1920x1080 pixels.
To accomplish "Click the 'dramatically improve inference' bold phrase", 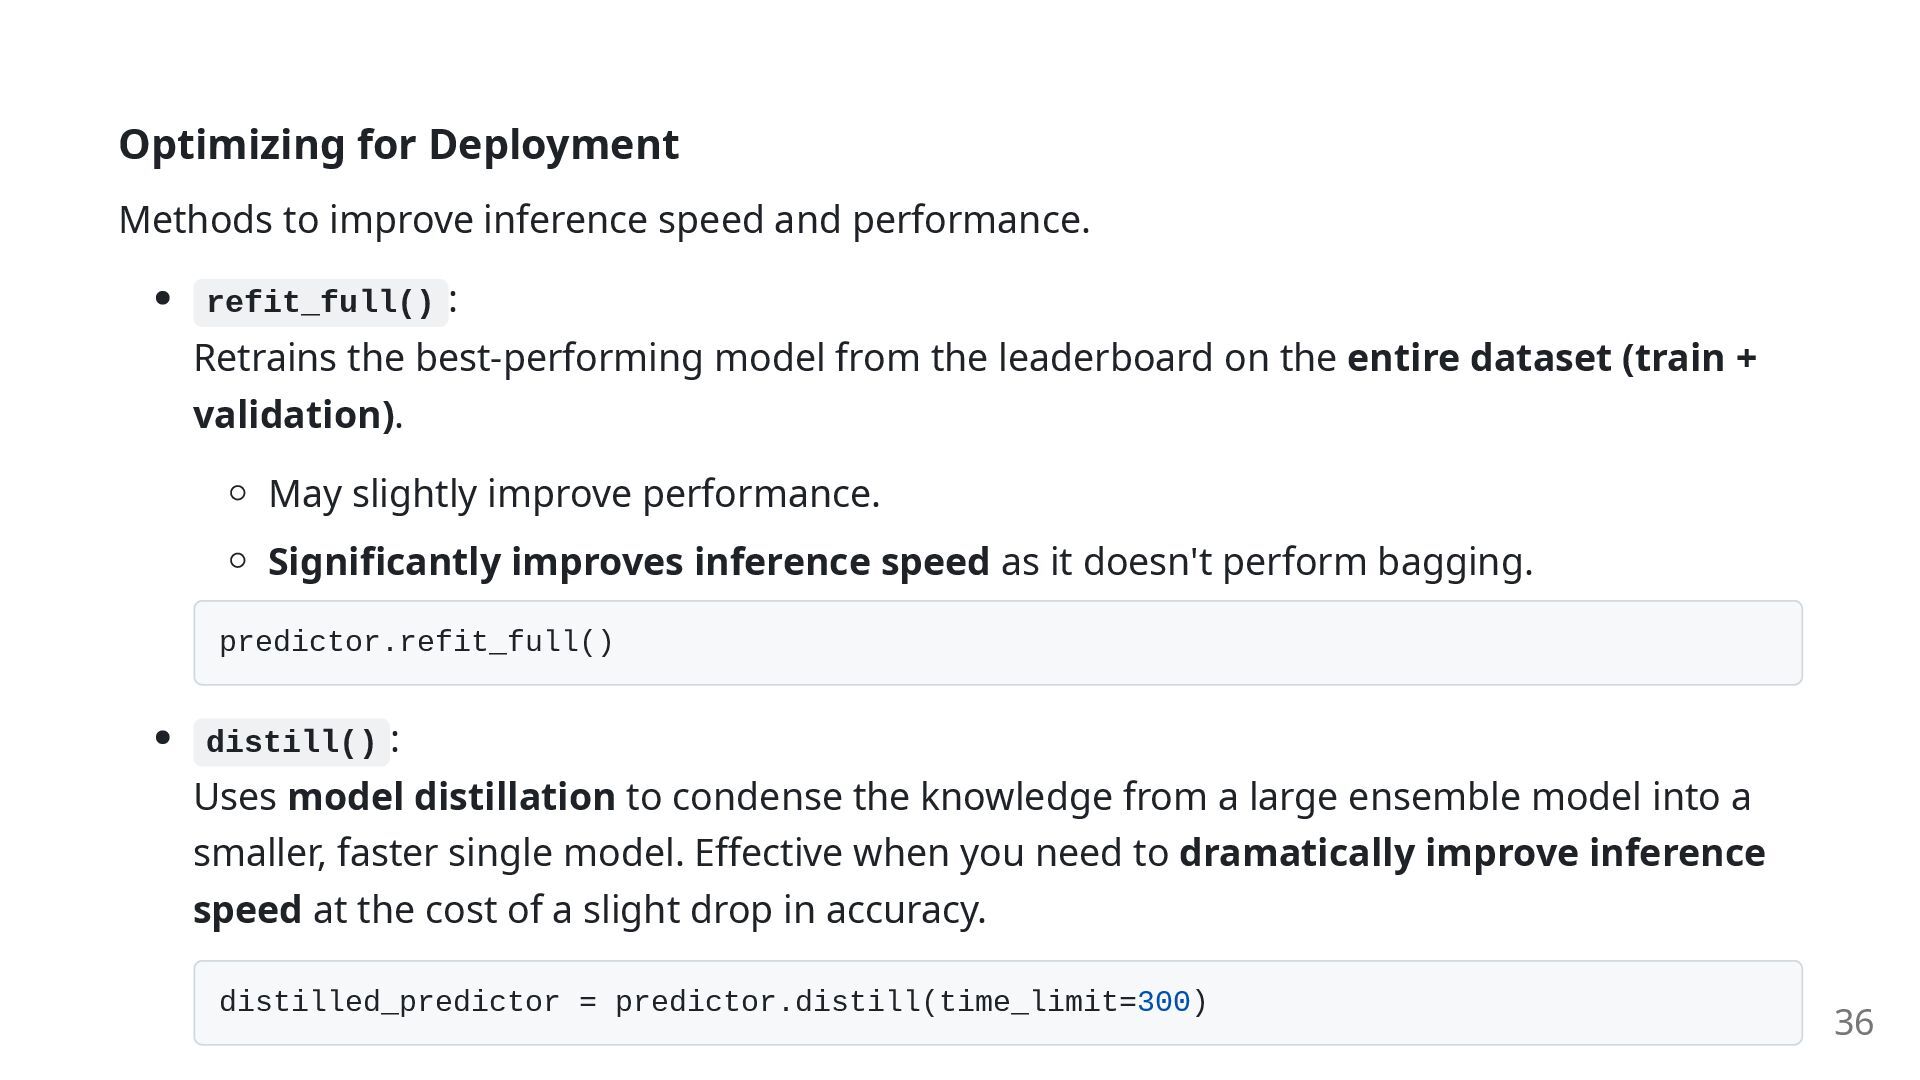I will pyautogui.click(x=1472, y=853).
